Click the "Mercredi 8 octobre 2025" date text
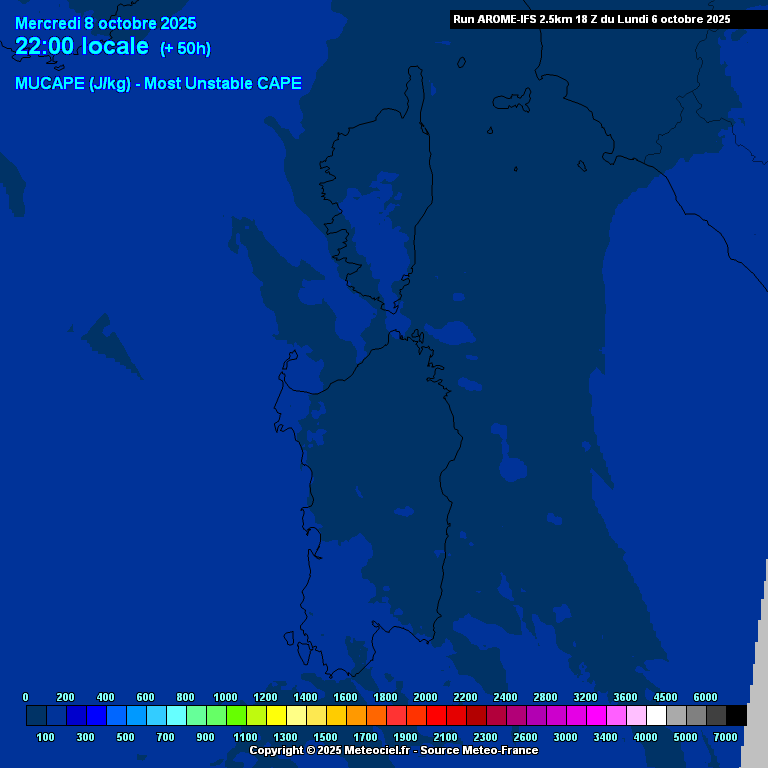Viewport: 768px width, 768px height. [x=105, y=24]
